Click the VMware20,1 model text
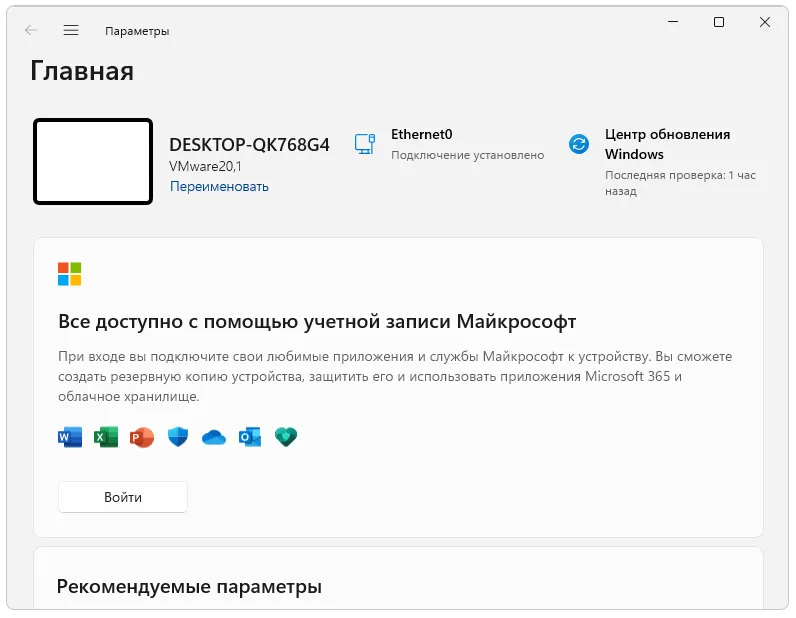796x618 pixels. click(205, 166)
